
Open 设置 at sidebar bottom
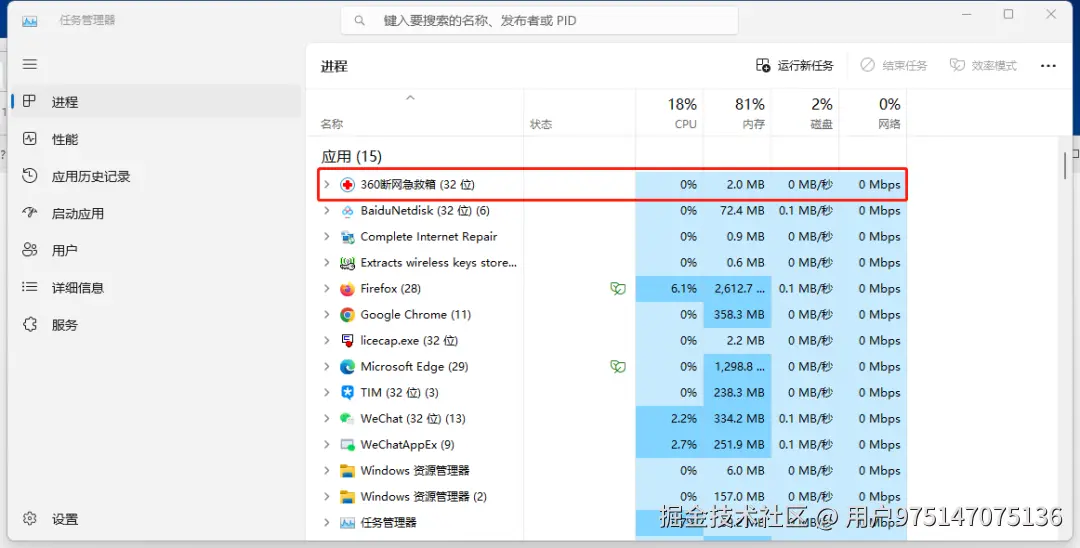(x=156, y=519)
